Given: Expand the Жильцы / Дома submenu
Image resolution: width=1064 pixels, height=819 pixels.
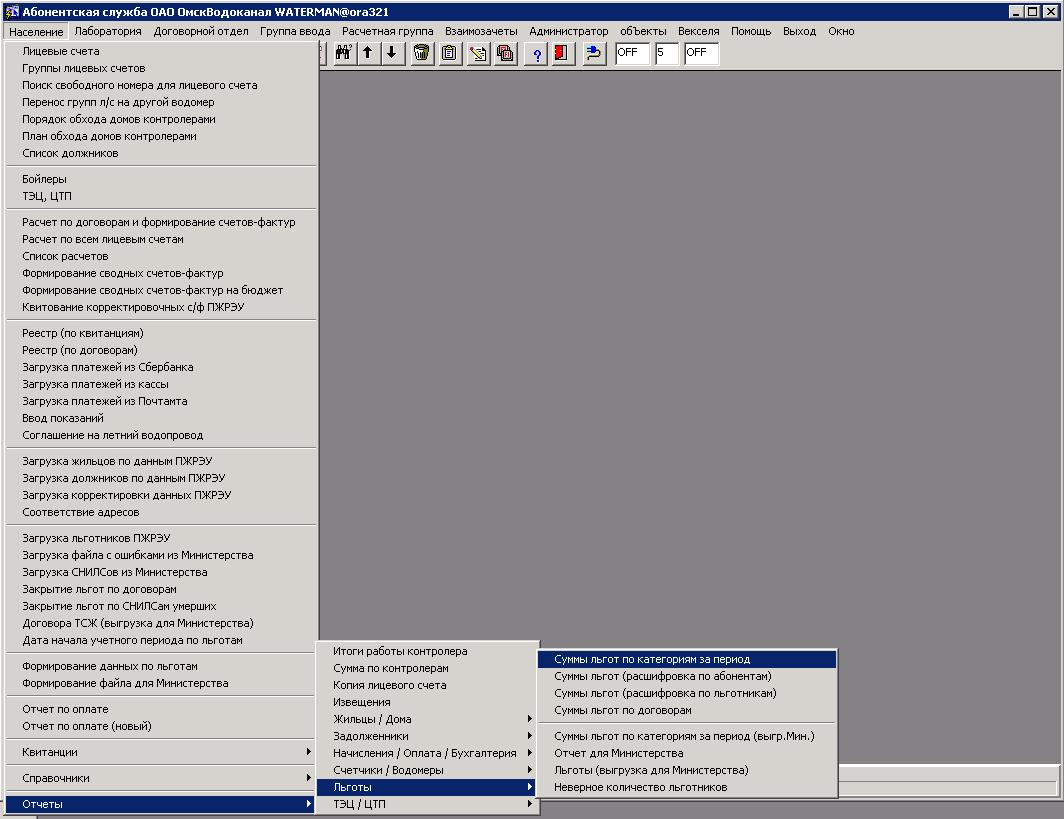Looking at the screenshot, I should (x=428, y=719).
